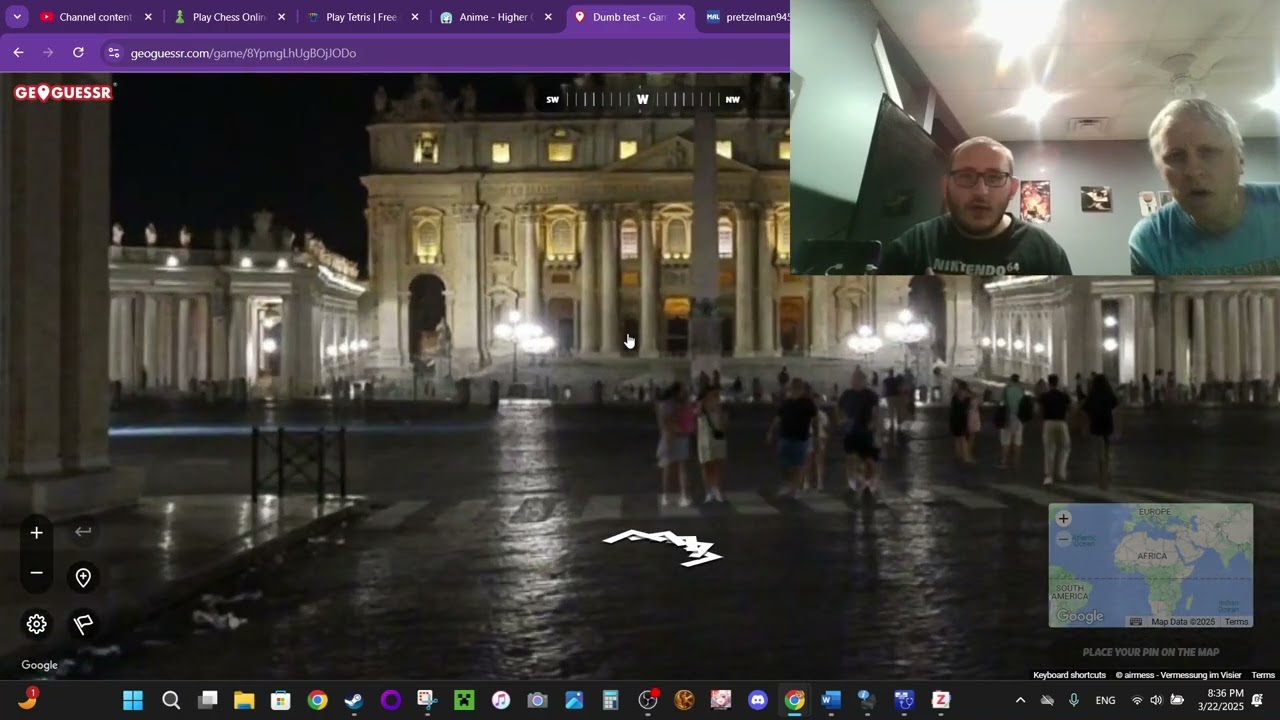Switch to the Anime - Higher tab
1280x720 pixels.
497,17
